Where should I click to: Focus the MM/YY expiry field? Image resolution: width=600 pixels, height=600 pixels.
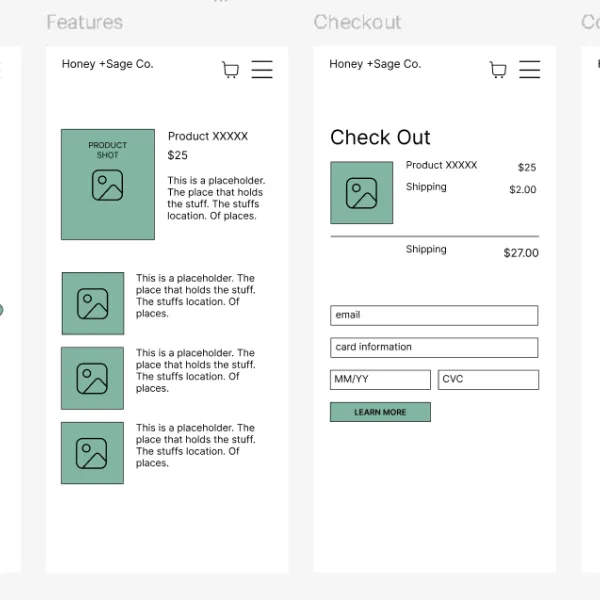point(380,380)
